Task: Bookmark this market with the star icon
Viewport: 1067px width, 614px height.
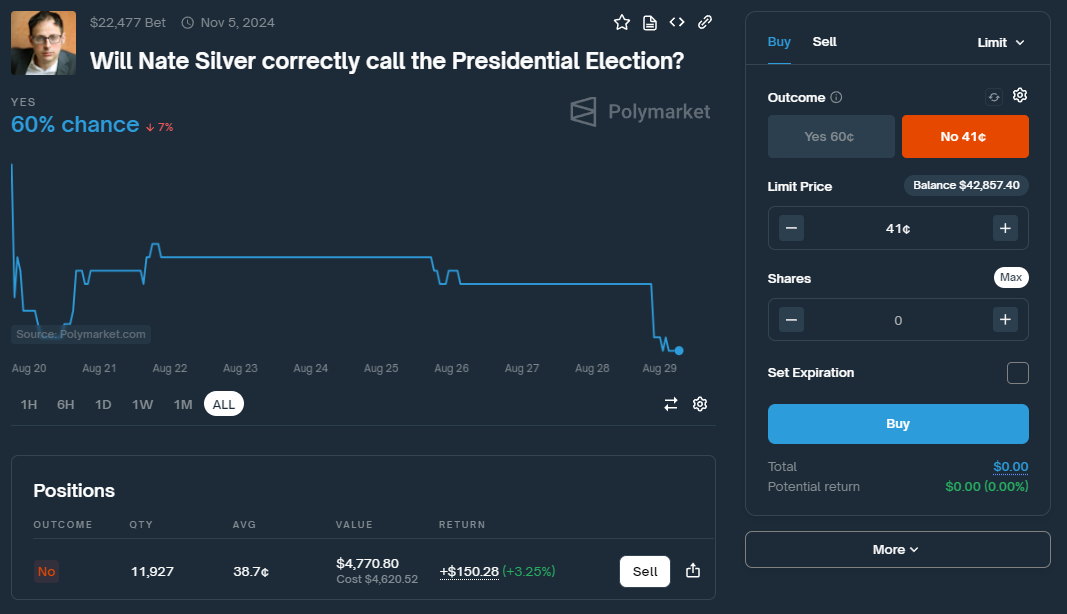Action: coord(622,22)
